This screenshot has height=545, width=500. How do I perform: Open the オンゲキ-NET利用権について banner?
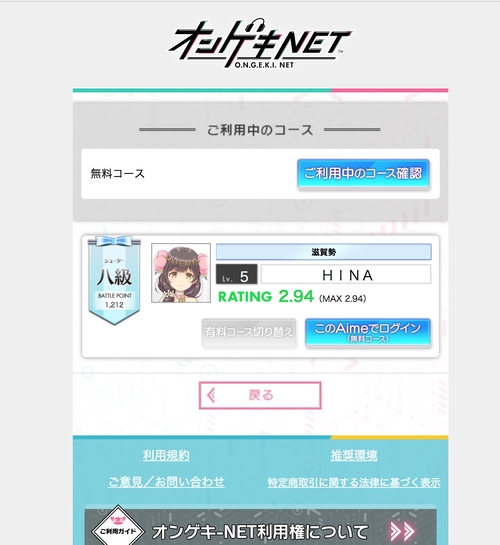pyautogui.click(x=260, y=527)
